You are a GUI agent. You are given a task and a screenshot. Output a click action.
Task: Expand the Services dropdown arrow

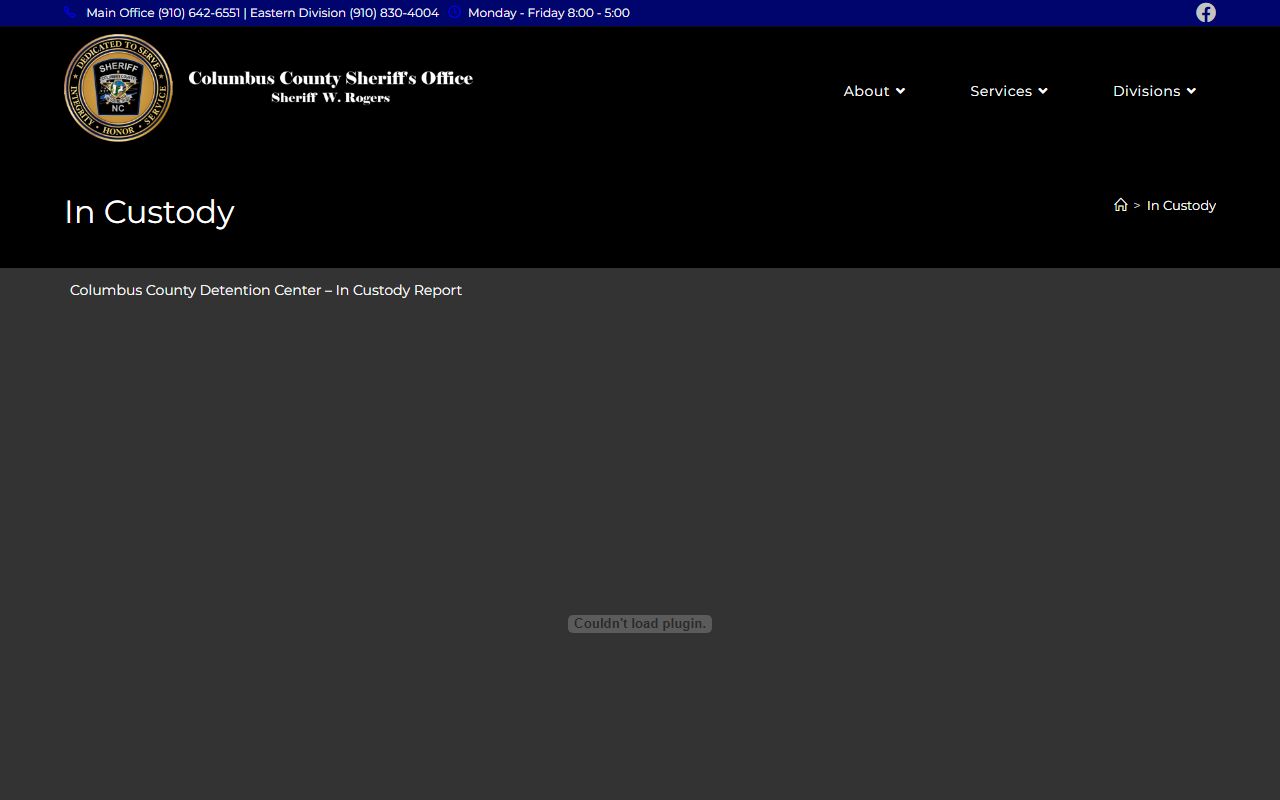[1043, 91]
